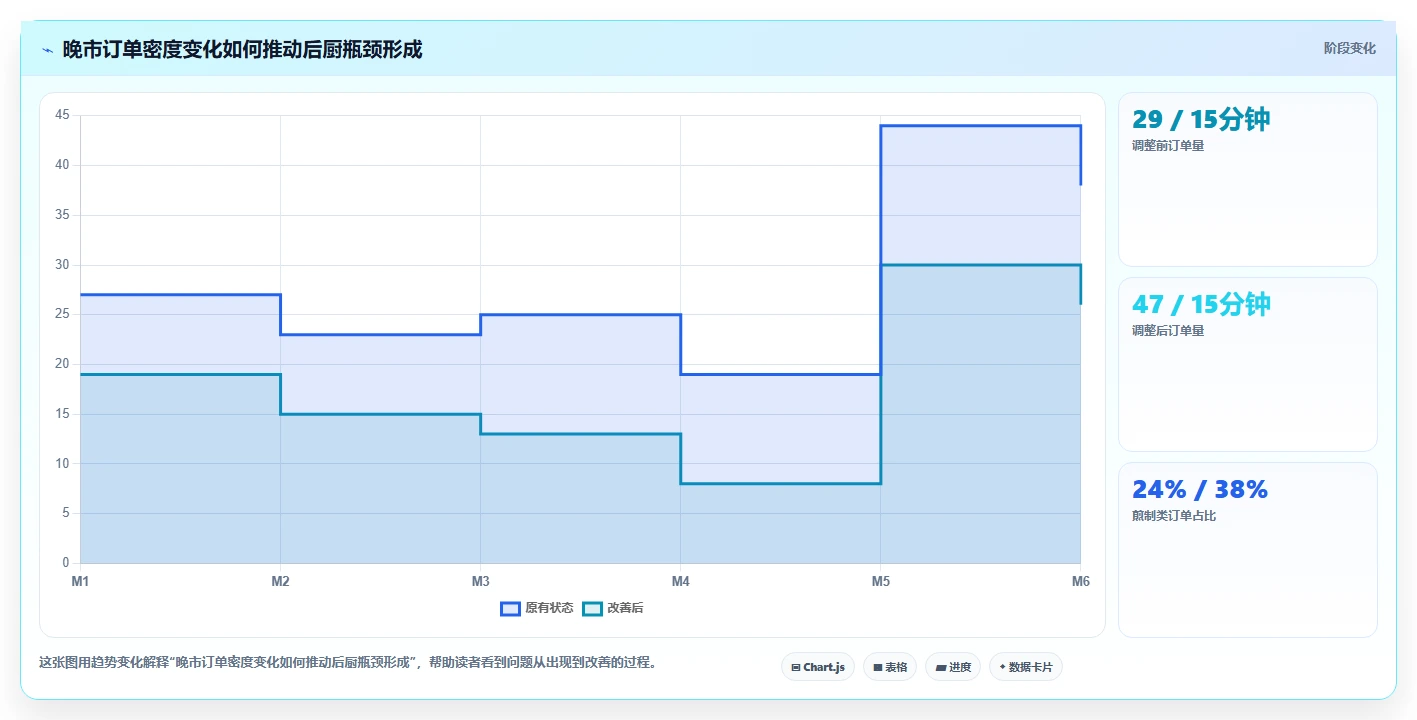Click the 原有状态 blue legend swatch

coord(510,608)
